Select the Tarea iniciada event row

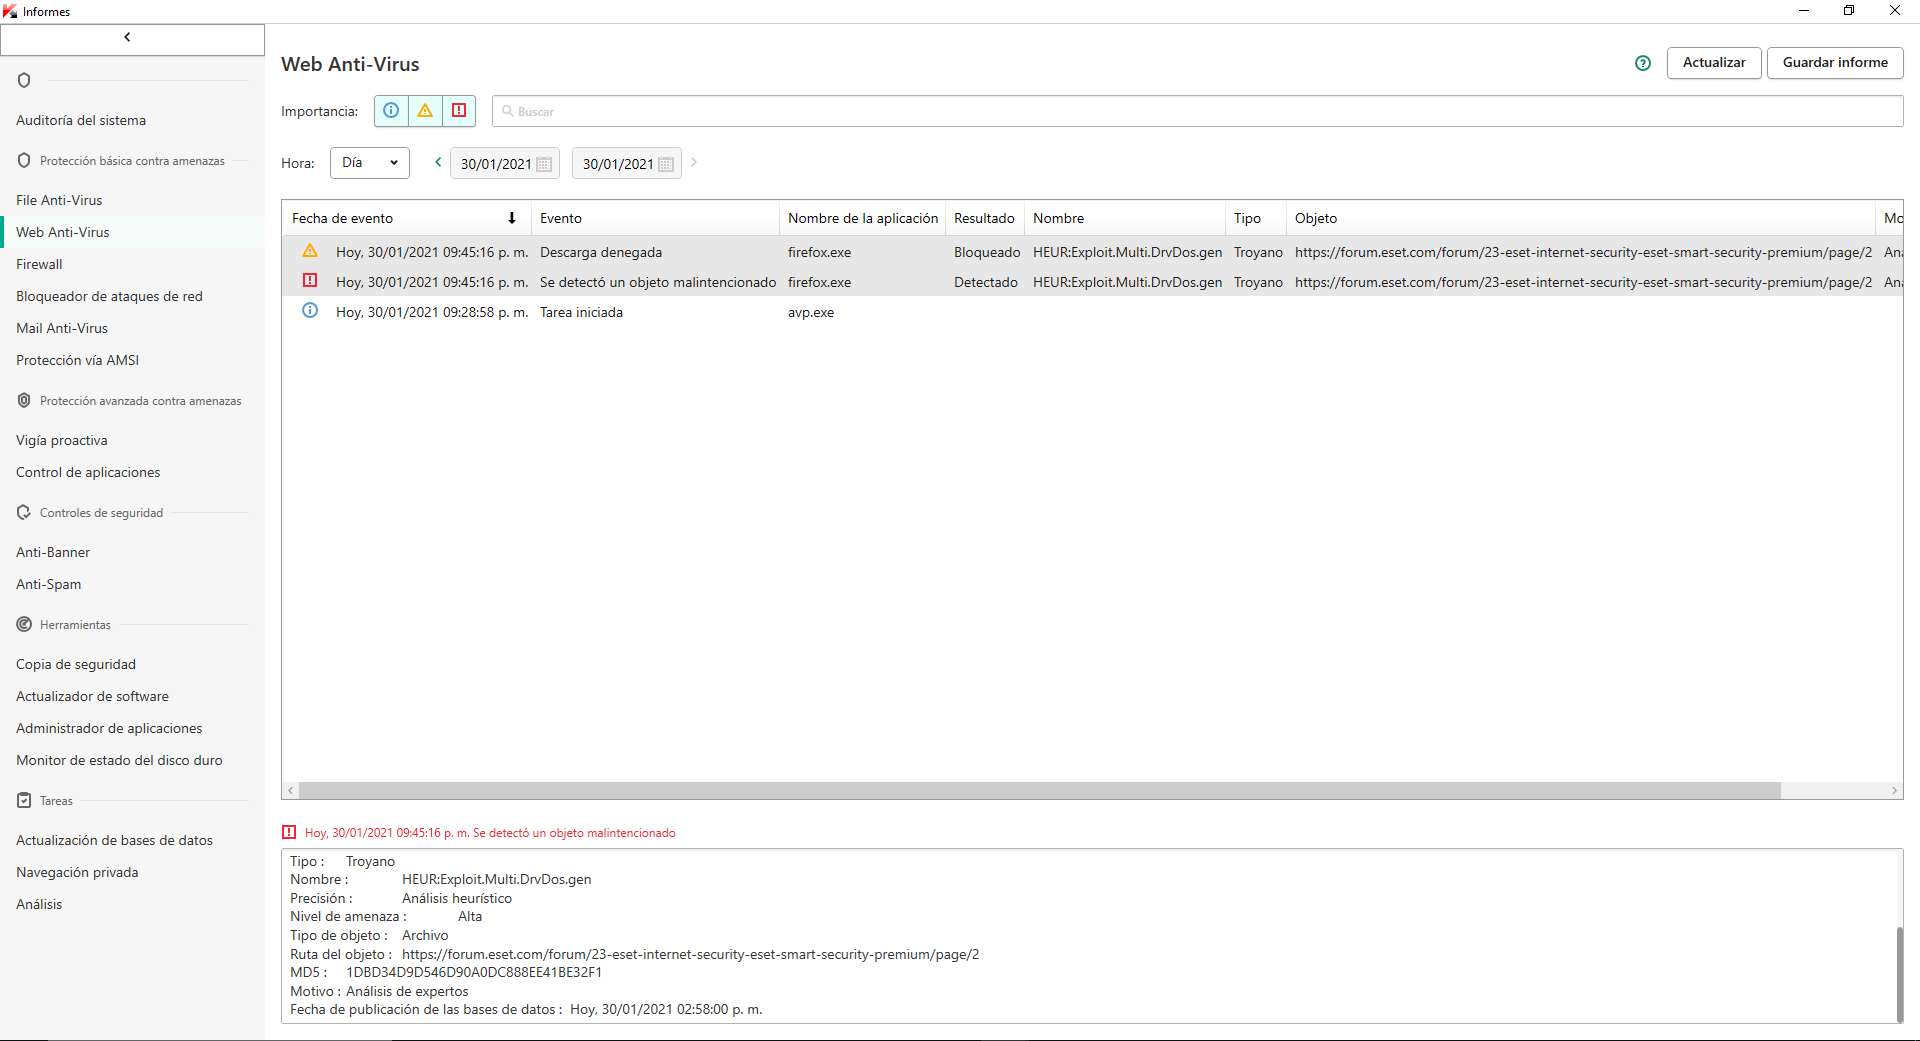click(x=1092, y=312)
